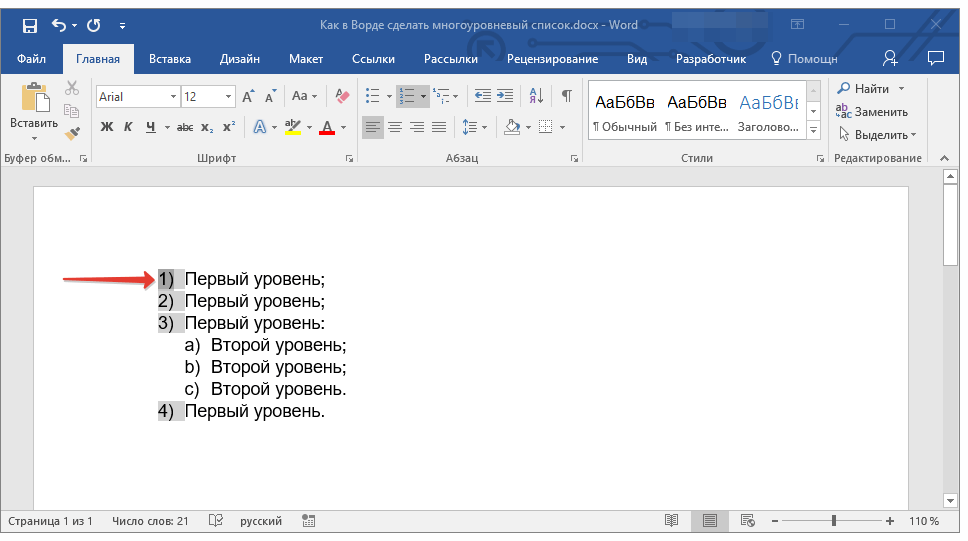The height and width of the screenshot is (541, 968).
Task: Increase indent of the list
Action: [x=506, y=96]
